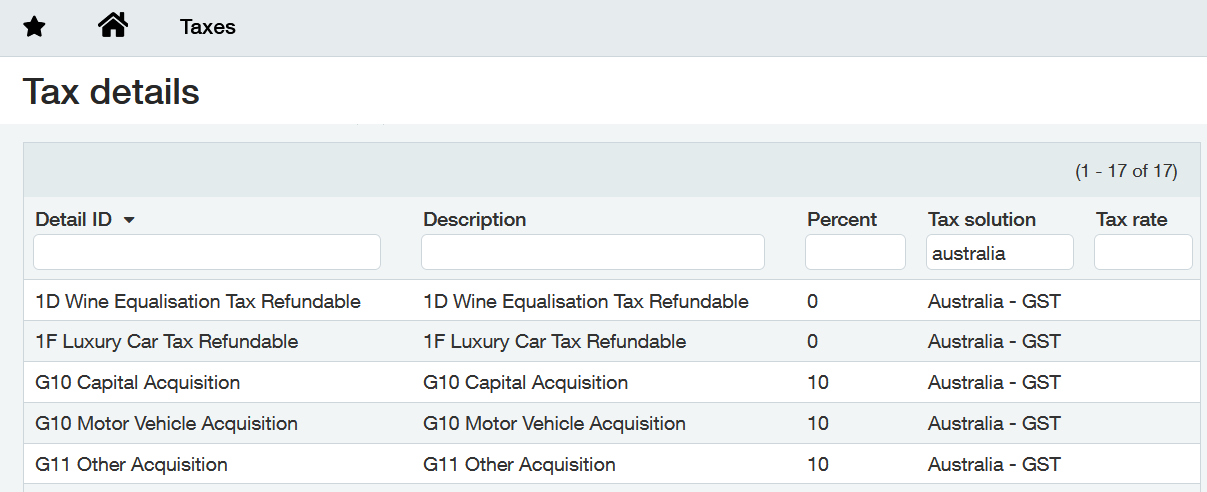This screenshot has height=492, width=1207.
Task: Open G11 Other Acquisition detail
Action: [612, 465]
